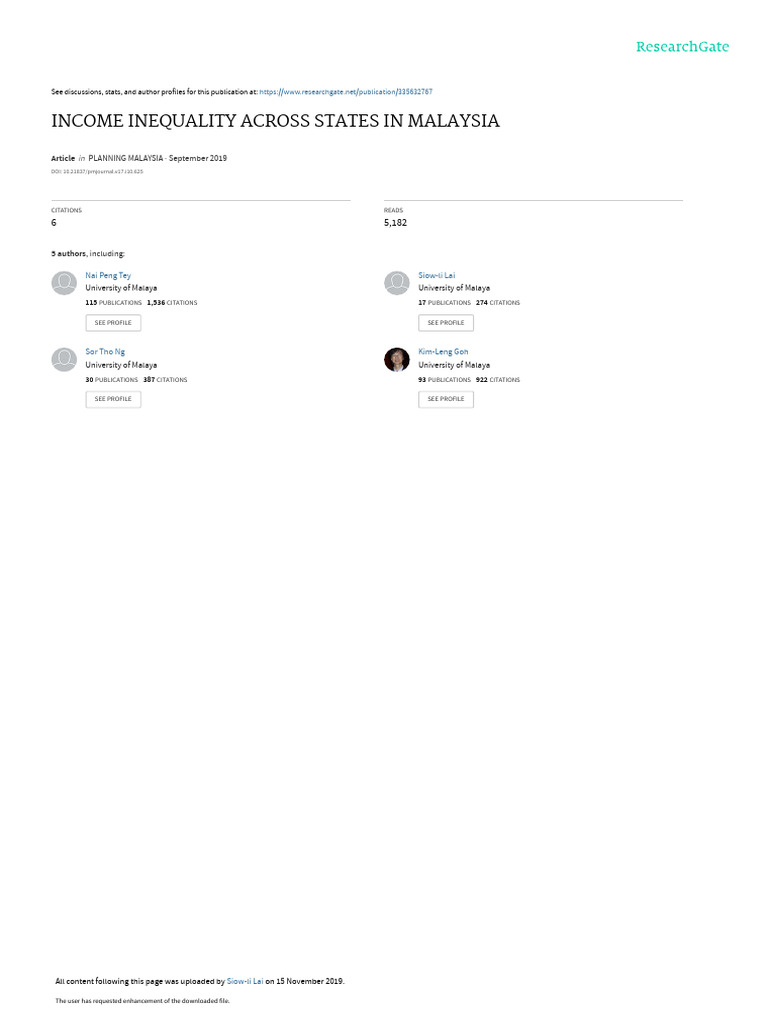Click the ResearchGate logo

(682, 46)
